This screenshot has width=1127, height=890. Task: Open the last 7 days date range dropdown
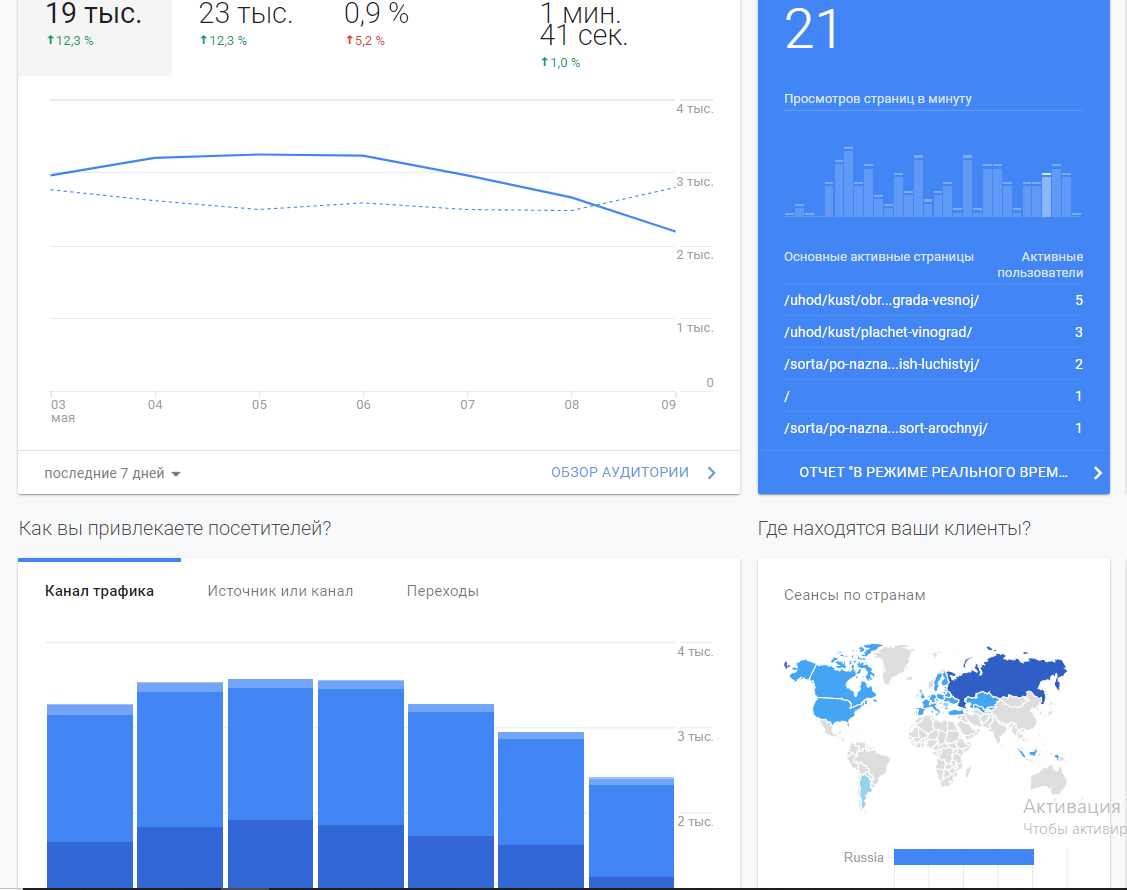[112, 473]
